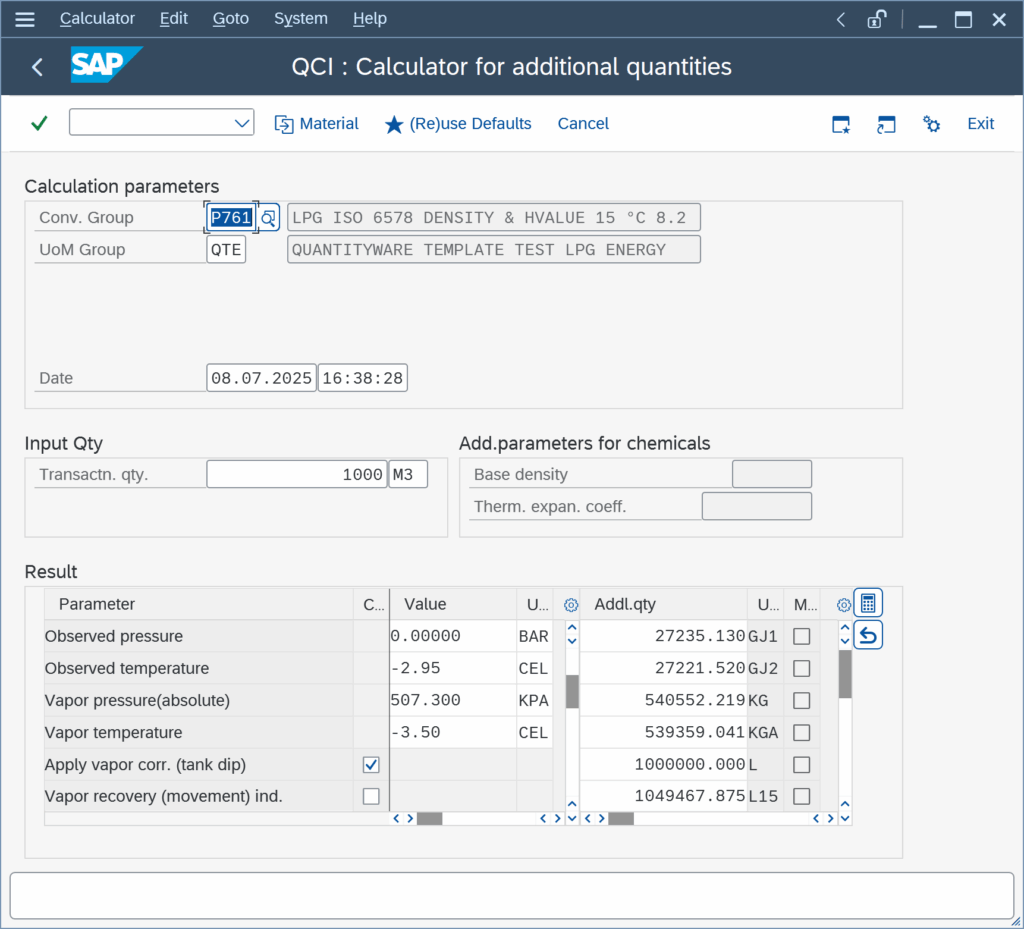This screenshot has width=1024, height=929.
Task: Click the customize layout gears icon
Action: [931, 123]
